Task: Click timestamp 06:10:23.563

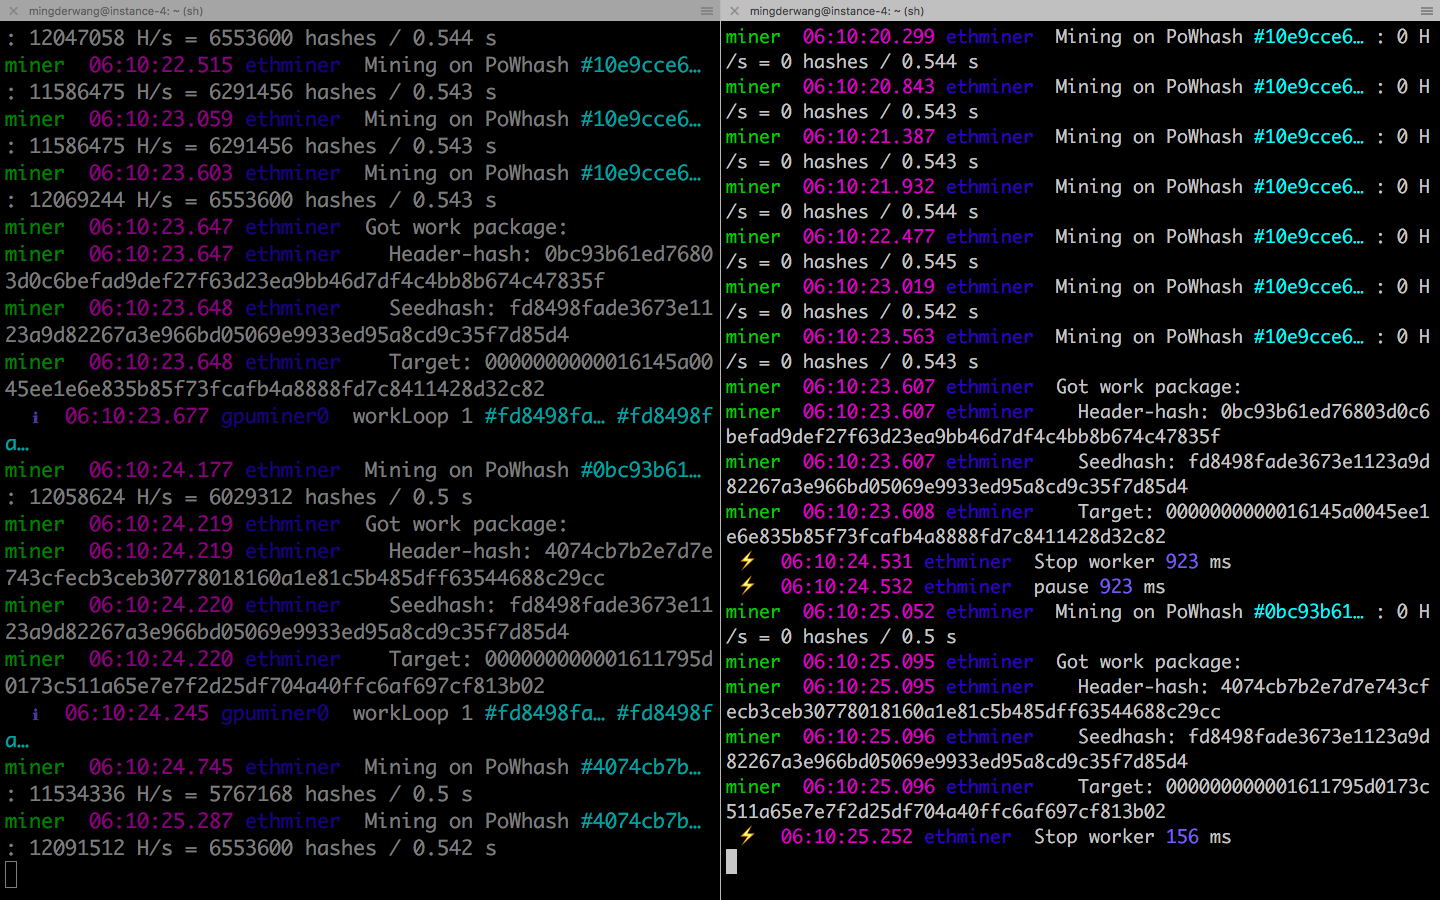Action: pos(869,337)
